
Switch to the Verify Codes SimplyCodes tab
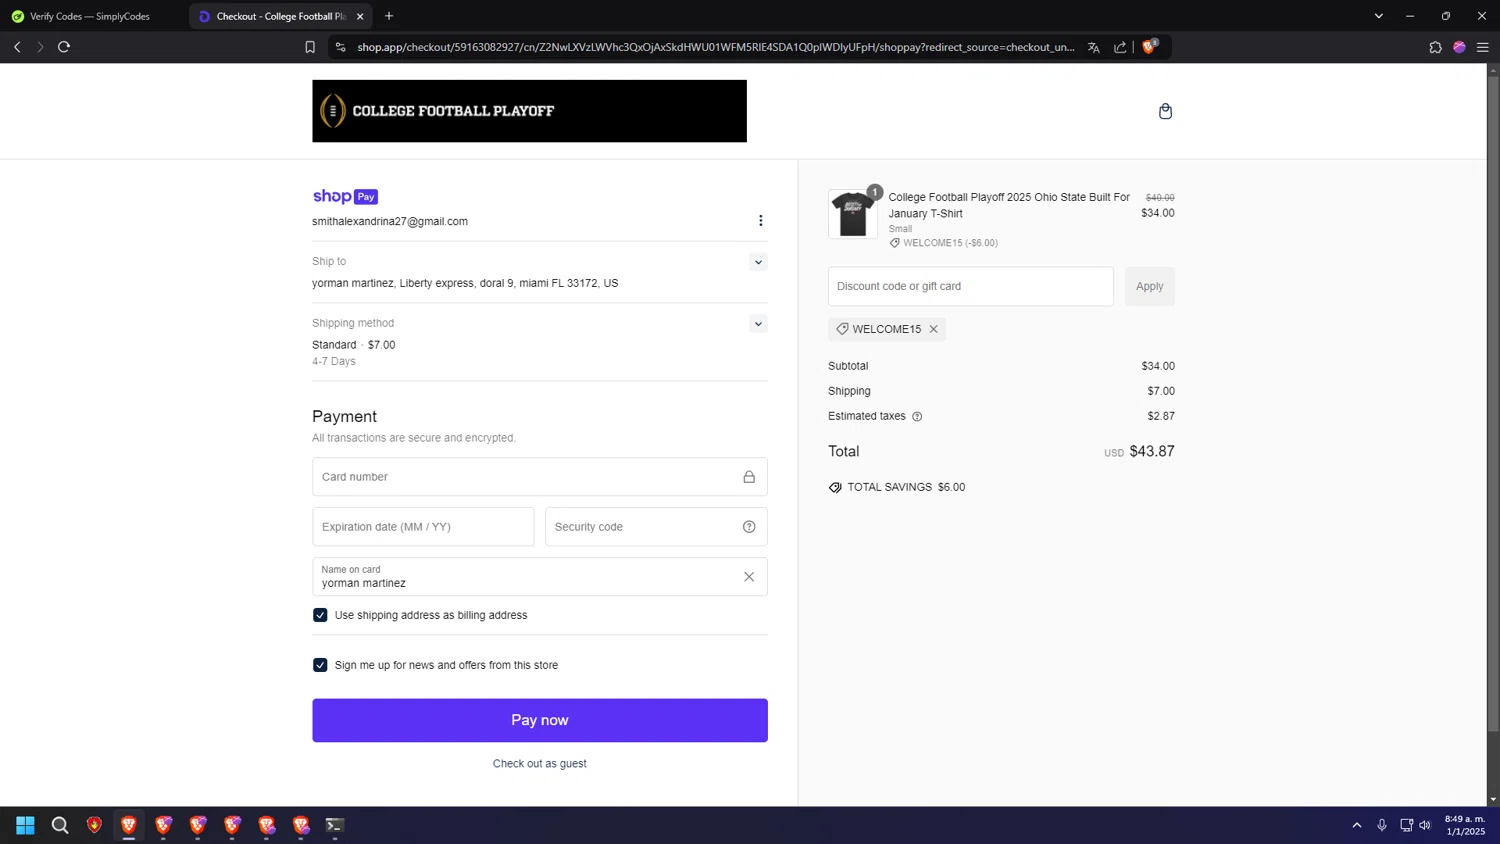coord(90,16)
